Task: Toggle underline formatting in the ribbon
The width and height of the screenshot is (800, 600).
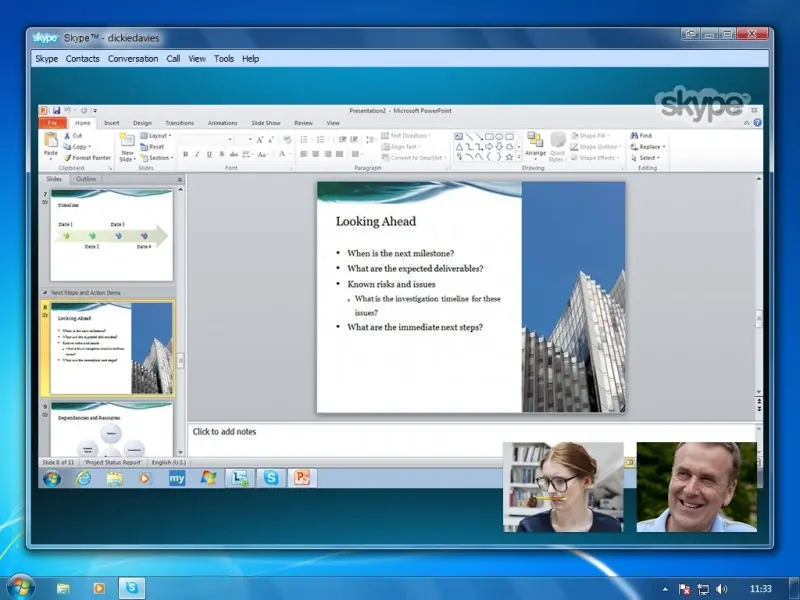Action: [x=209, y=153]
